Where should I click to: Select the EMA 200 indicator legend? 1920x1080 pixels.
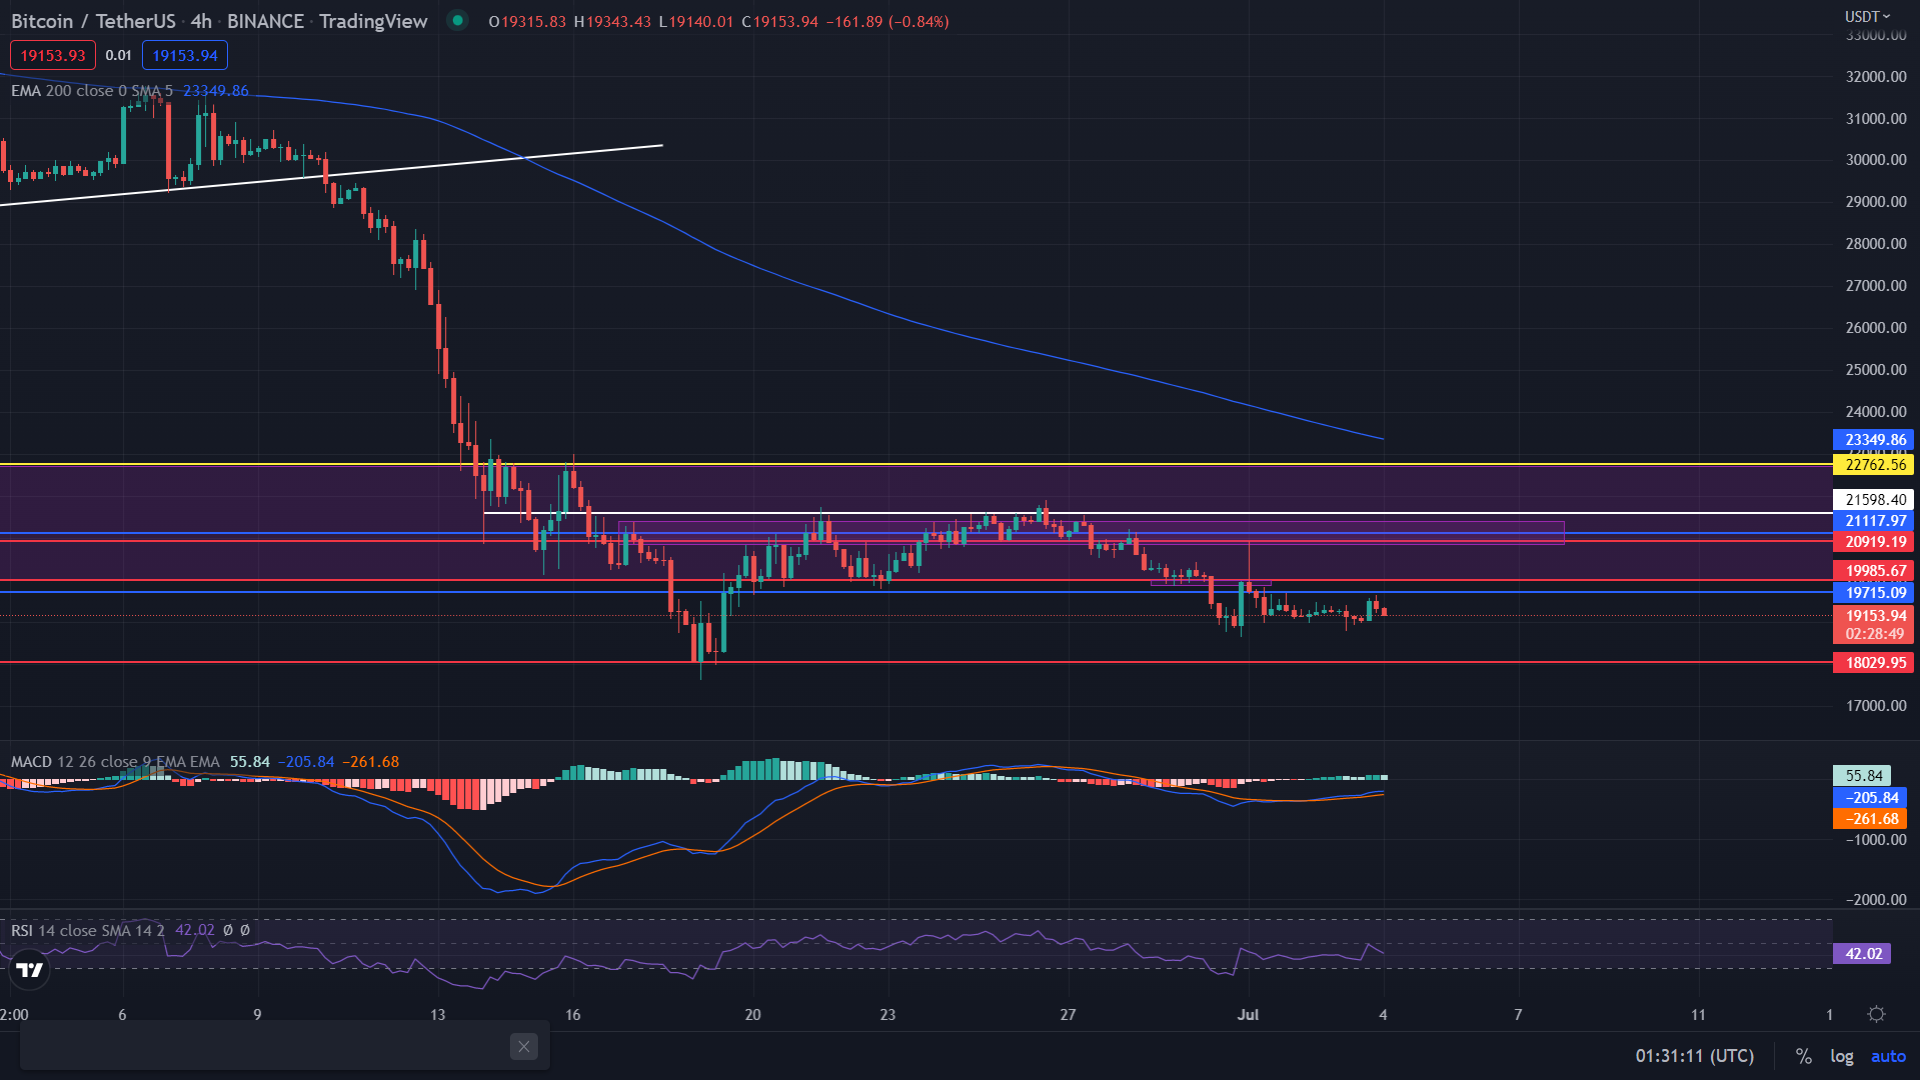click(92, 90)
